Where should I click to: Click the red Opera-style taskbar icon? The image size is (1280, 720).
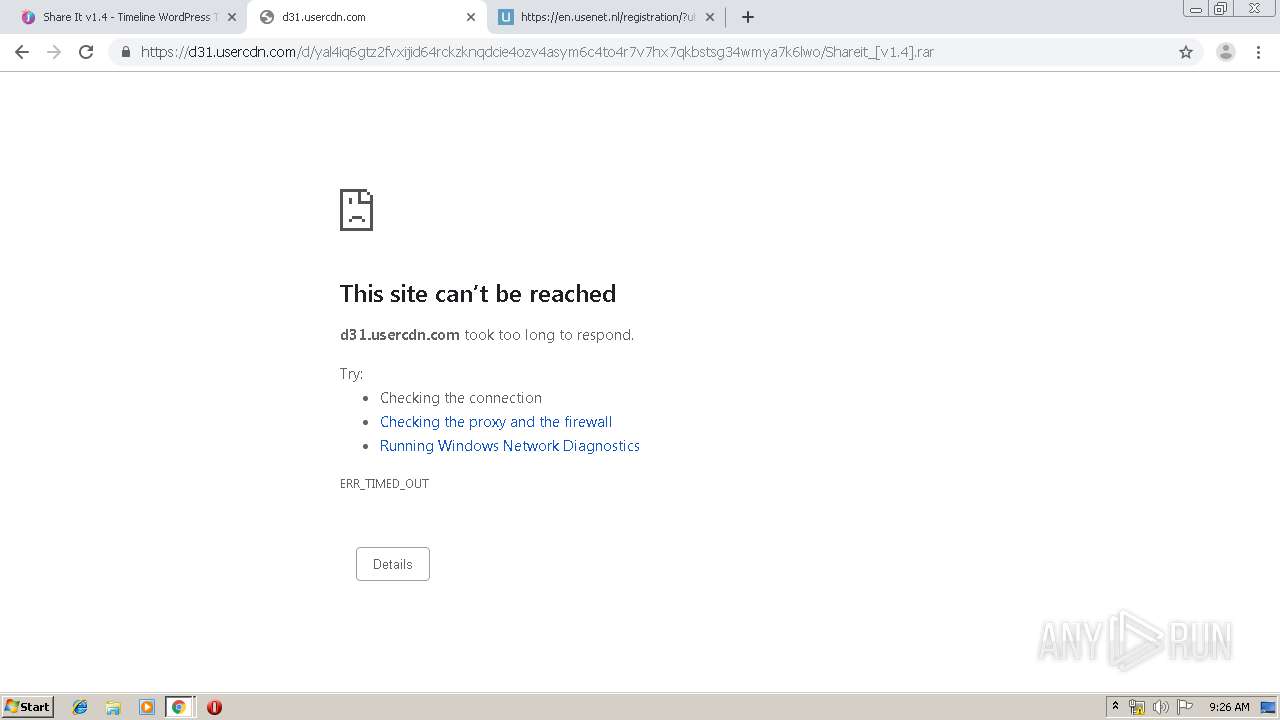coord(214,707)
